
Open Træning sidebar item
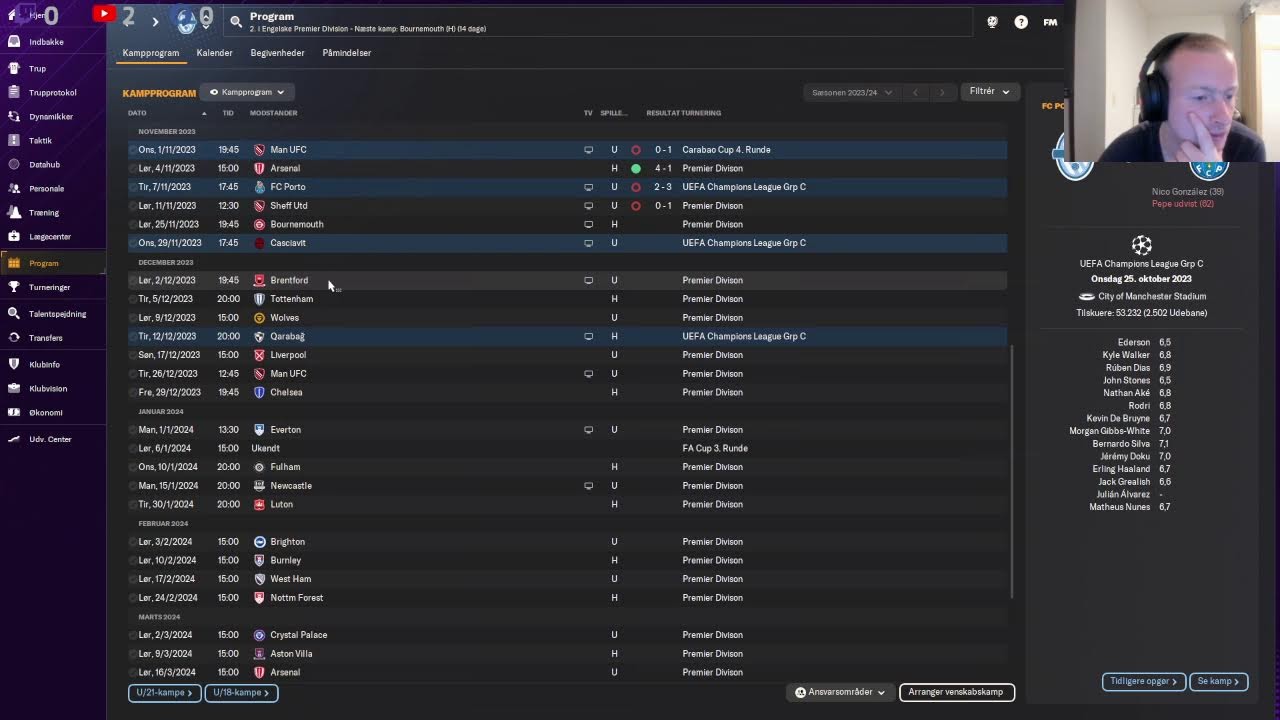(44, 212)
